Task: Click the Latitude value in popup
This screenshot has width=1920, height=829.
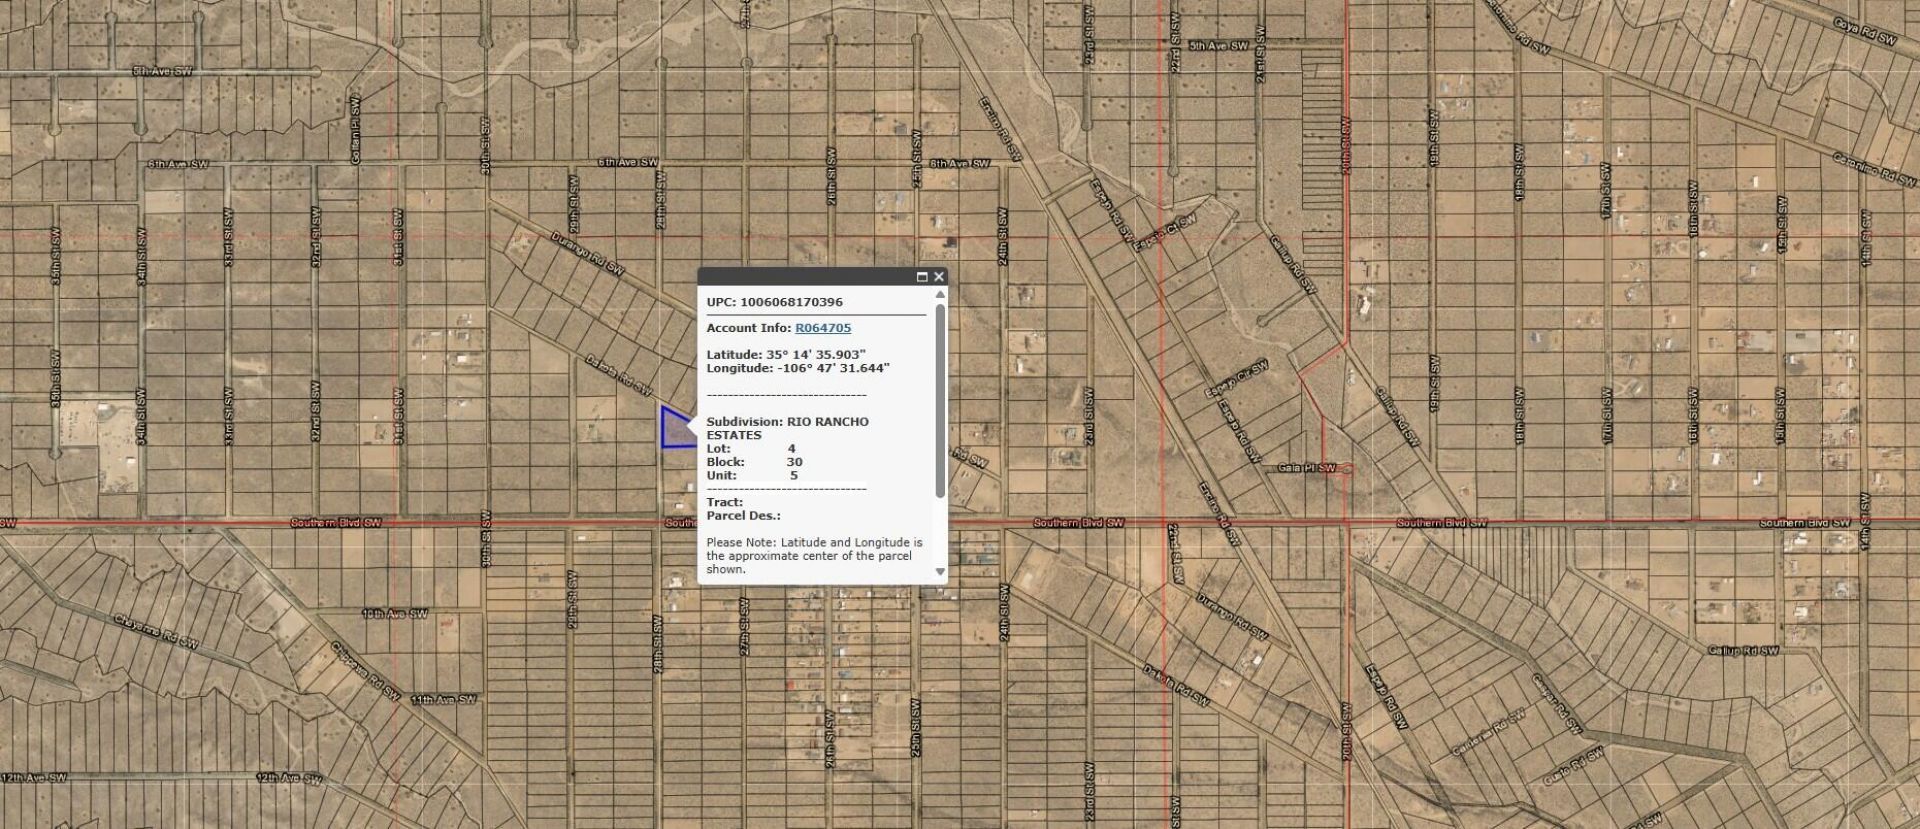Action: 816,355
